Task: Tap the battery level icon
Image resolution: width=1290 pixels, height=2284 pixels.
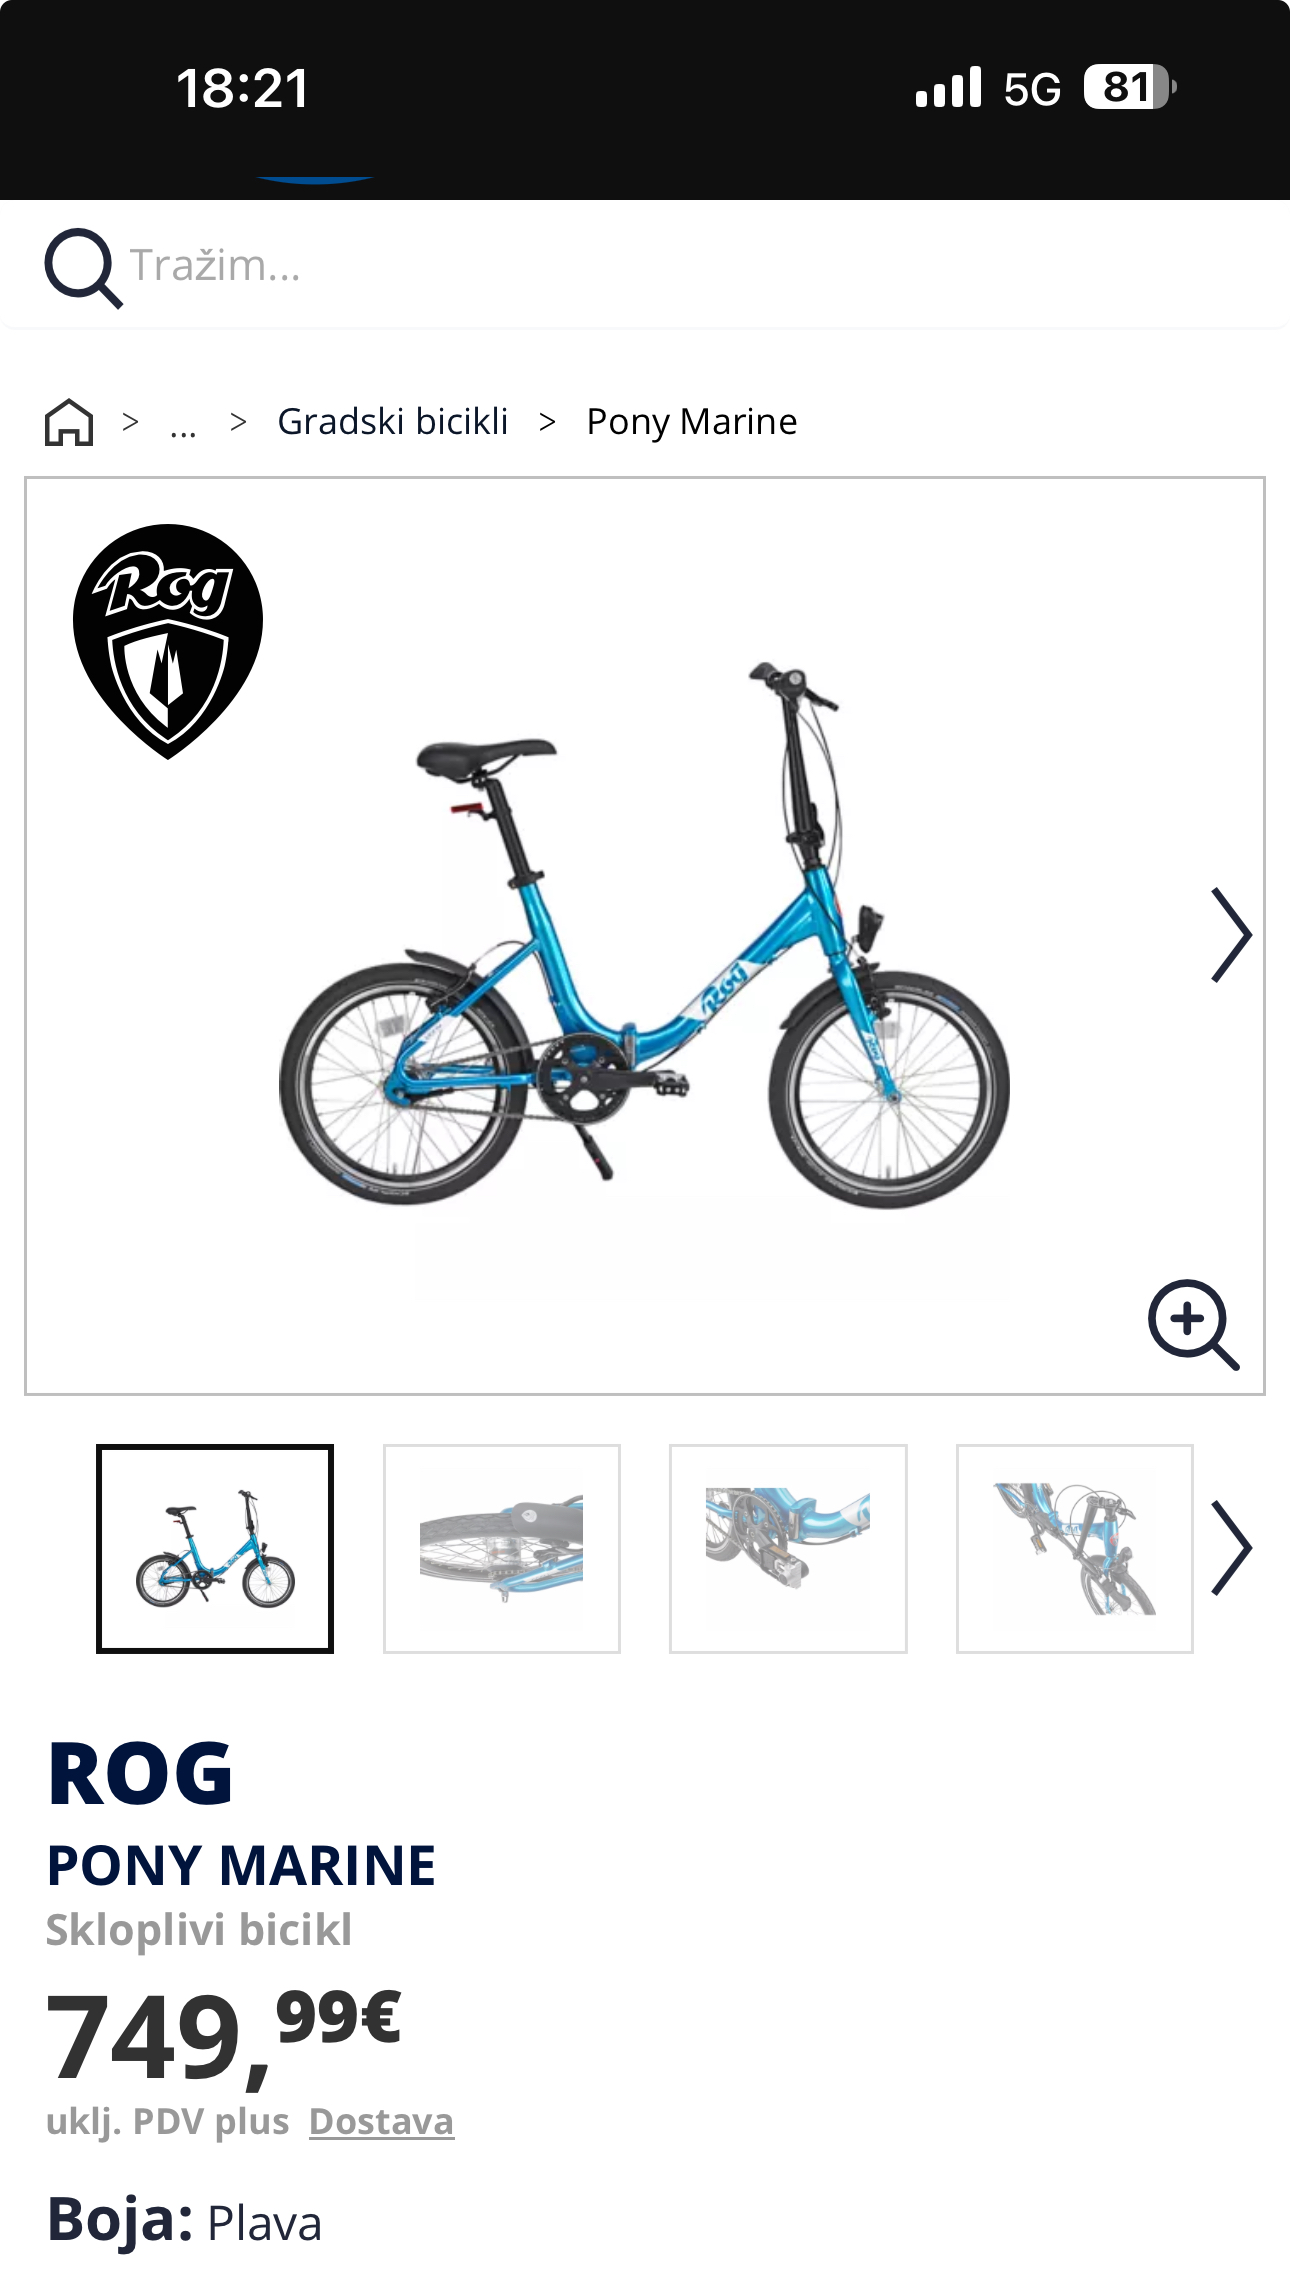Action: point(1130,88)
